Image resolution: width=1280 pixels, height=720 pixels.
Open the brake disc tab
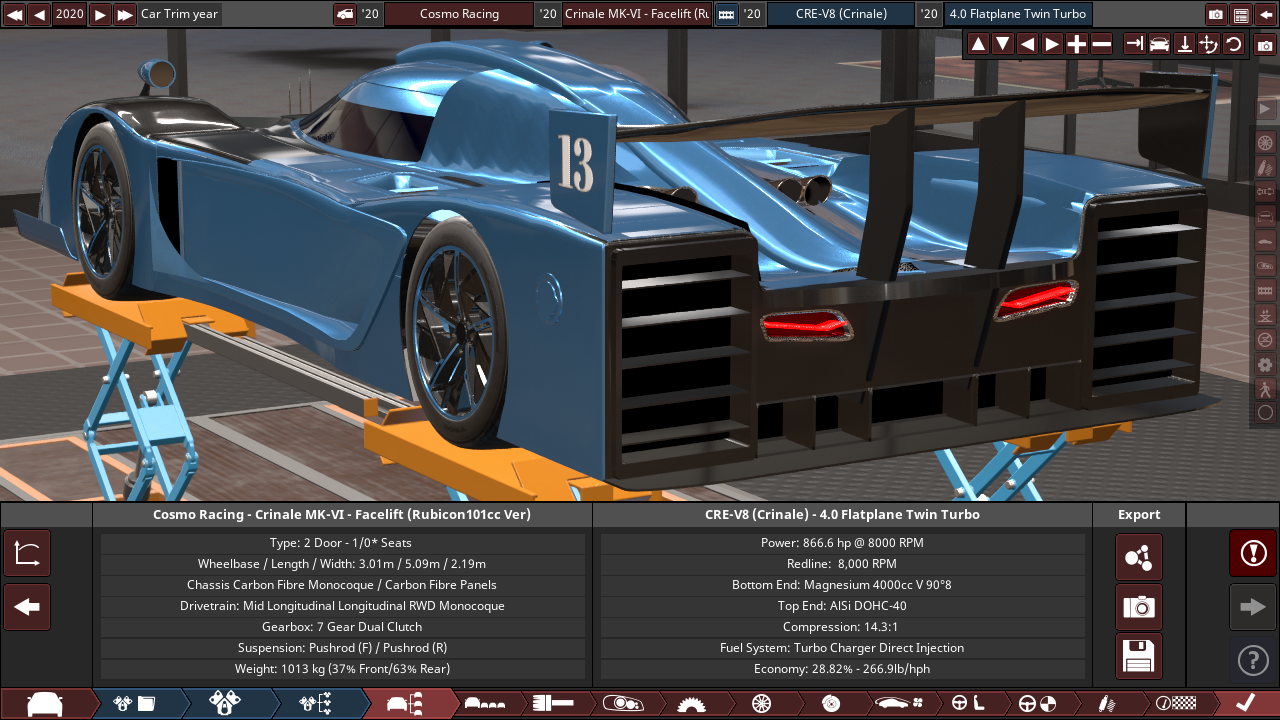(830, 704)
